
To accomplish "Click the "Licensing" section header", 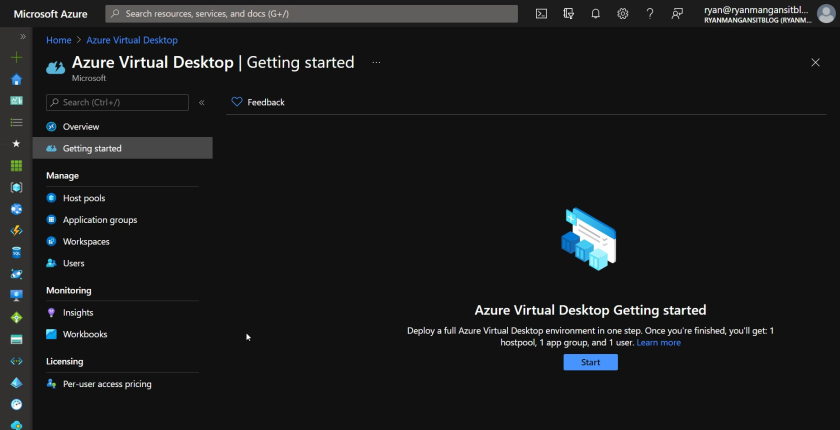I will coord(64,361).
